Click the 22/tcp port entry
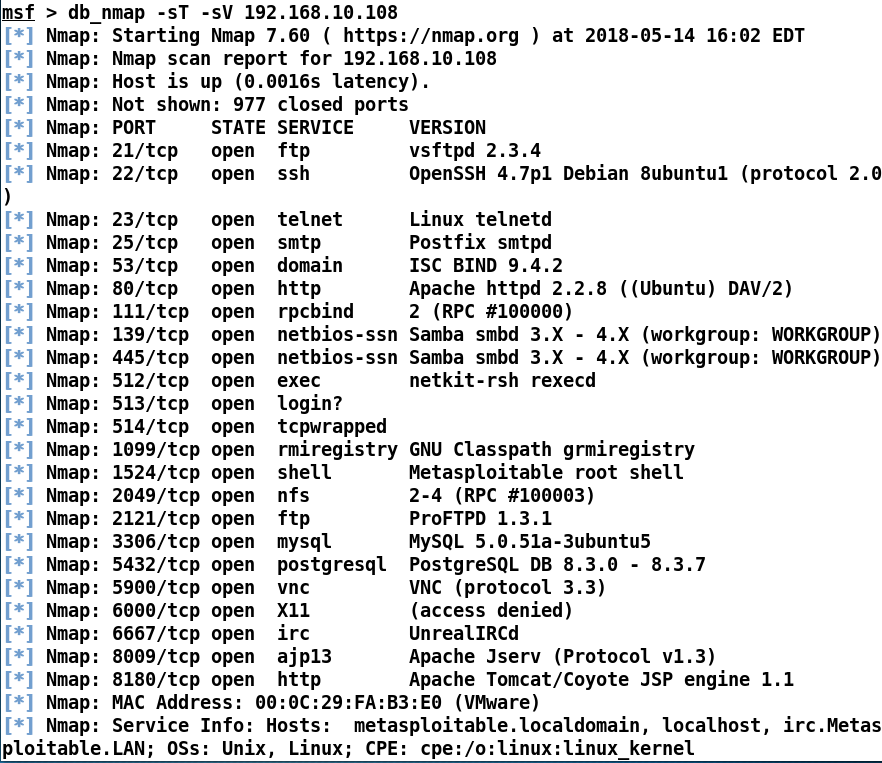 coord(145,174)
